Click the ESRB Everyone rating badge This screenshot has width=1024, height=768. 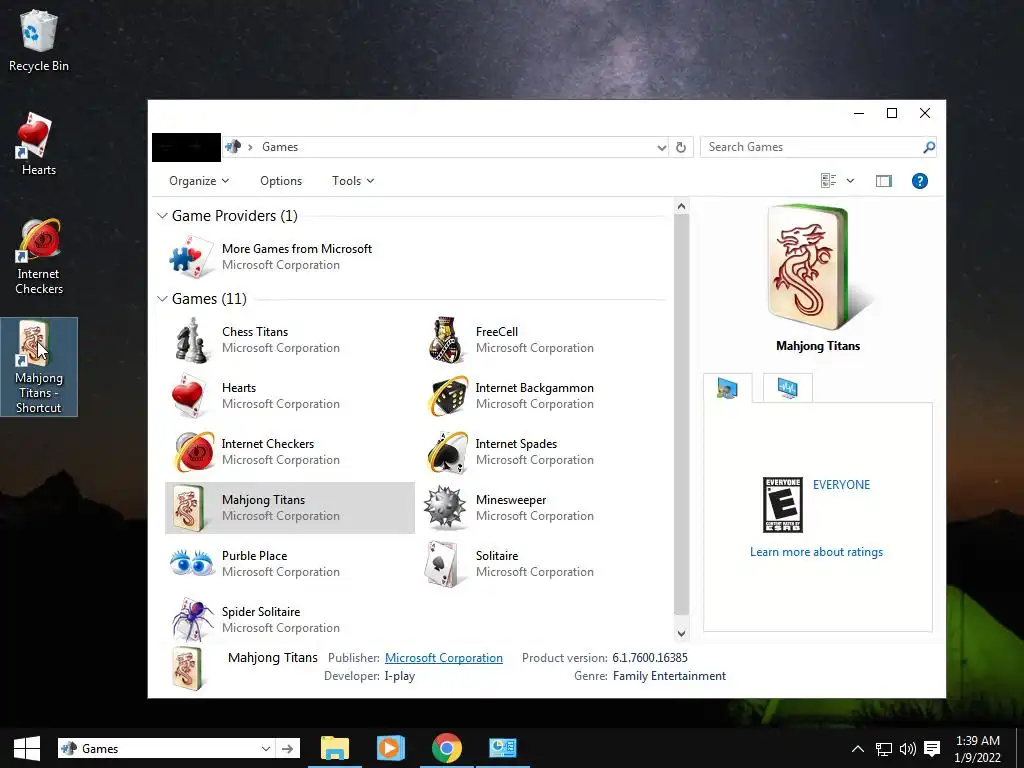click(x=782, y=505)
